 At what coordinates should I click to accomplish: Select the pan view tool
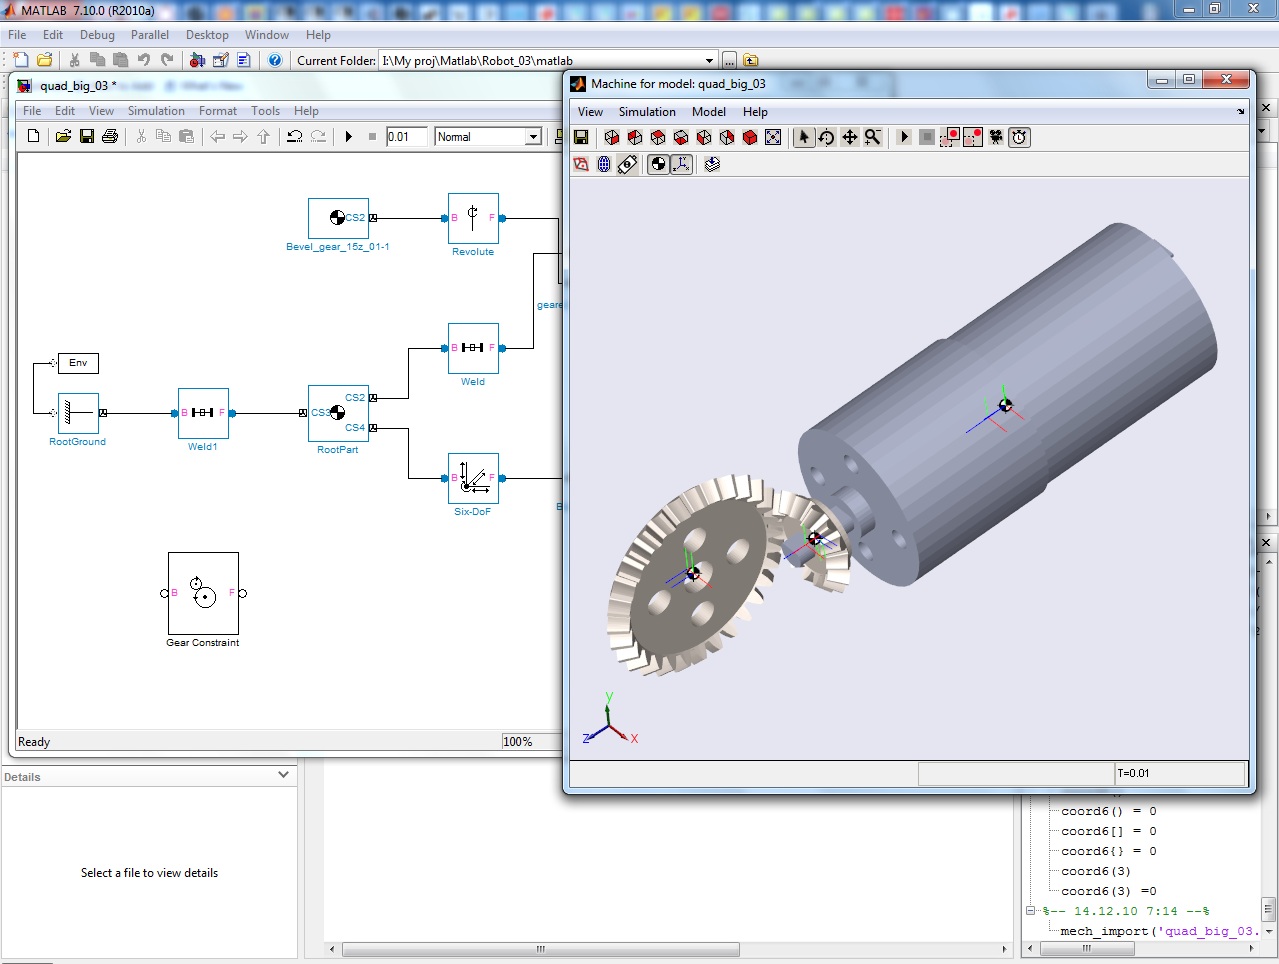click(850, 137)
